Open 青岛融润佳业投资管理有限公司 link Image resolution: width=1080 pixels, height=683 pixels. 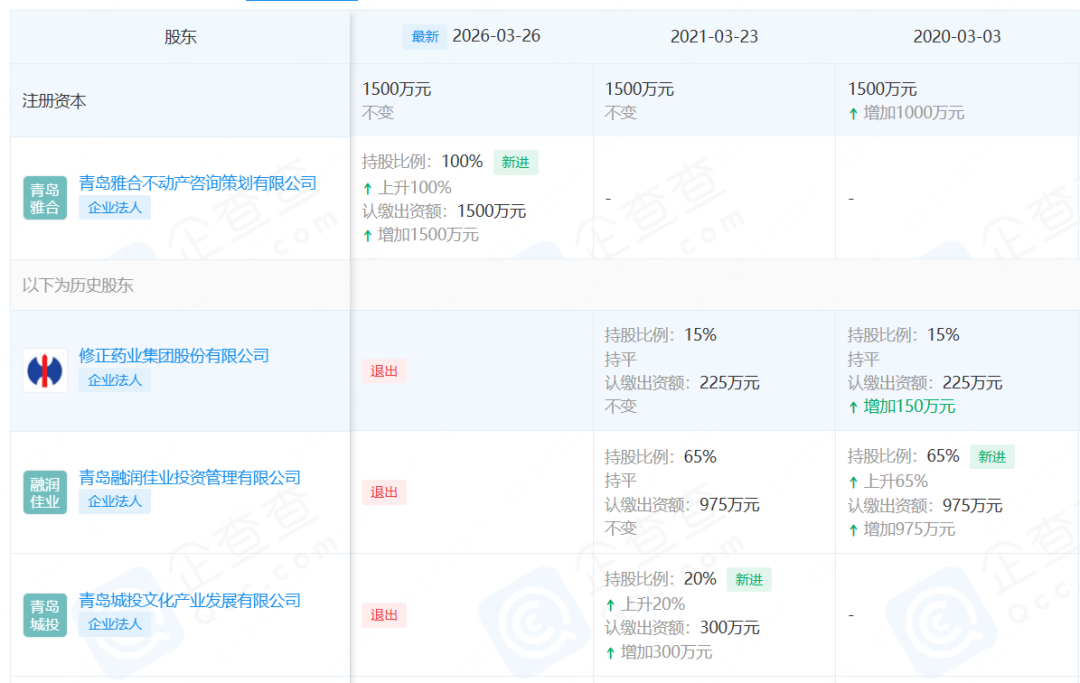coord(189,478)
